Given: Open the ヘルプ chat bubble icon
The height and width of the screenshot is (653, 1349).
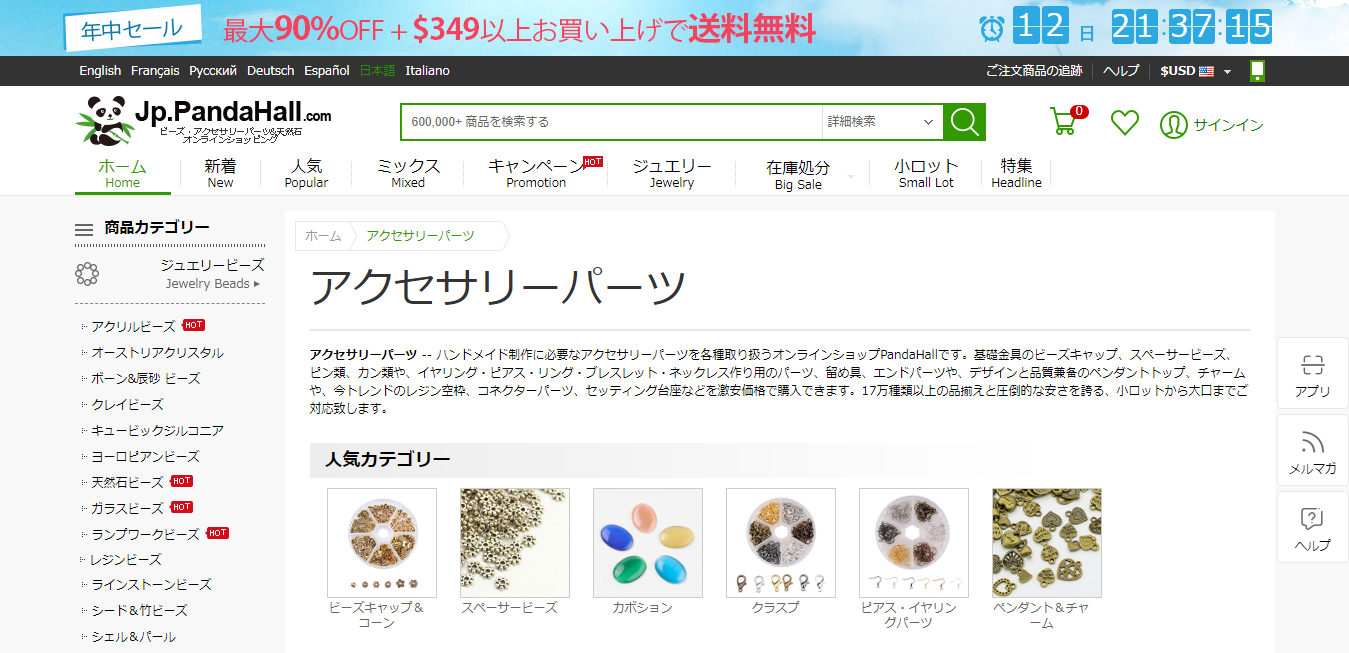Looking at the screenshot, I should 1312,519.
